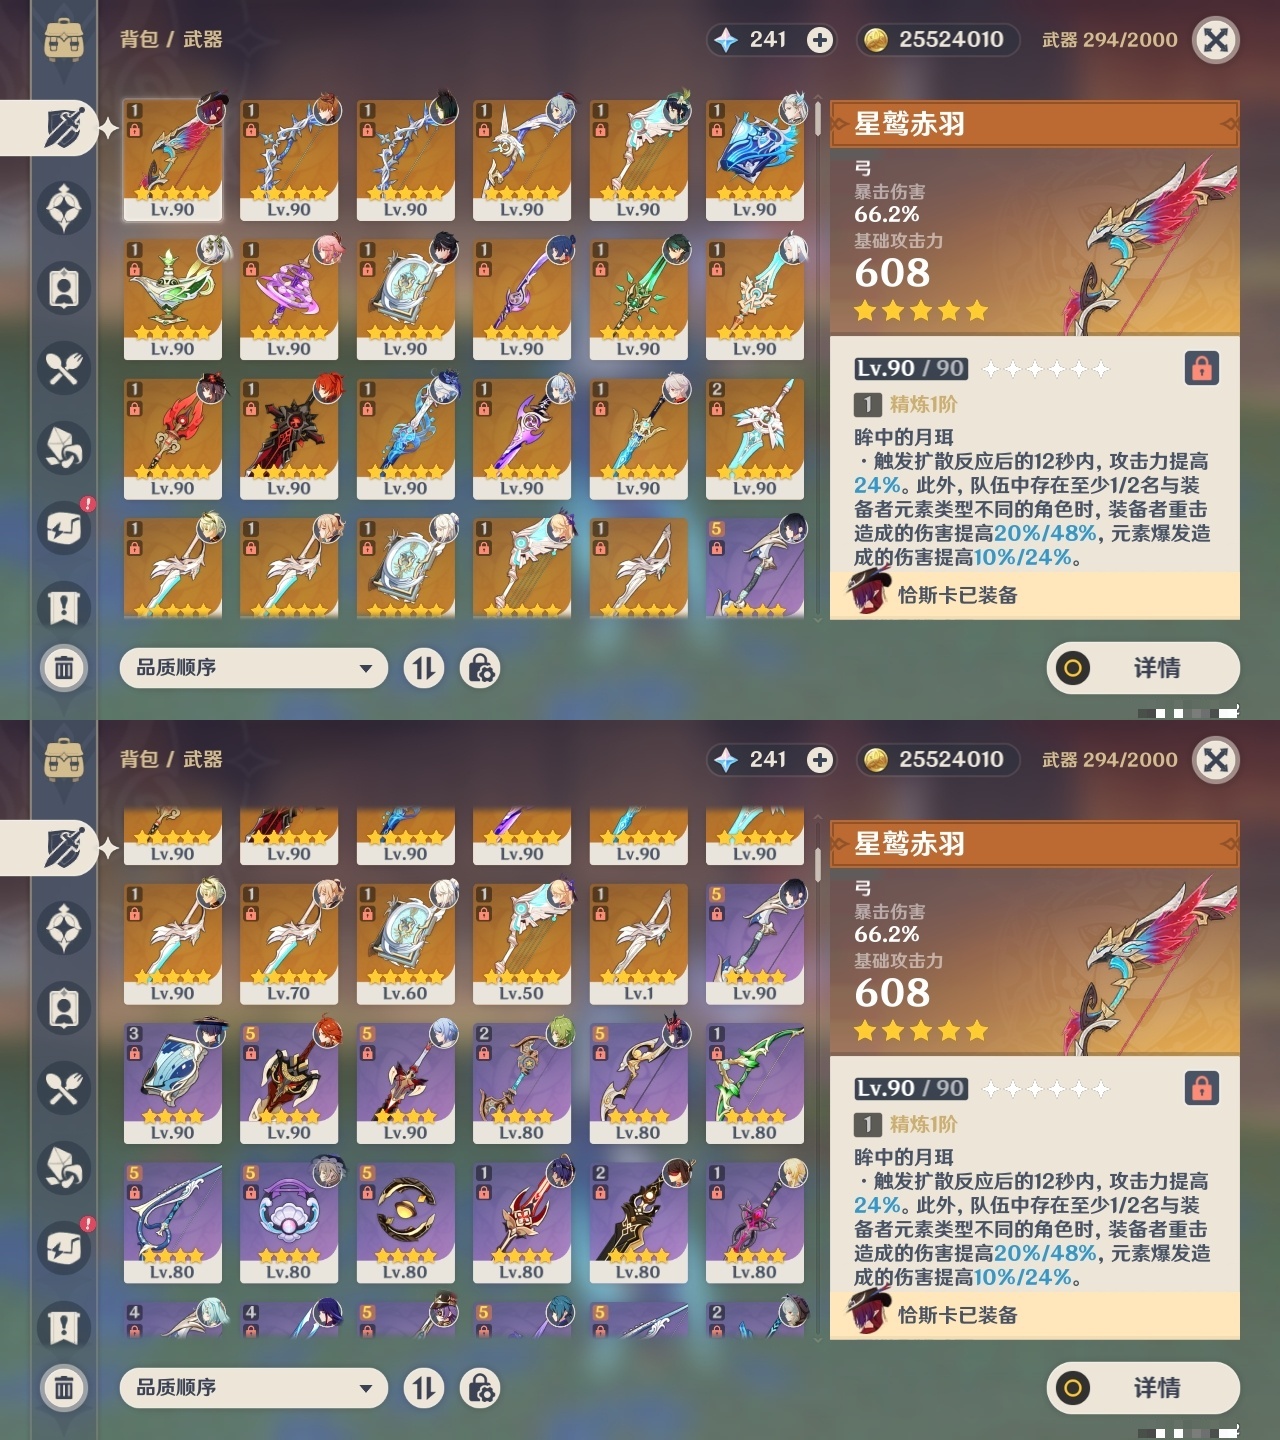1280x1440 pixels.
Task: Toggle sort direction arrows in the lower inventory
Action: pos(424,1388)
